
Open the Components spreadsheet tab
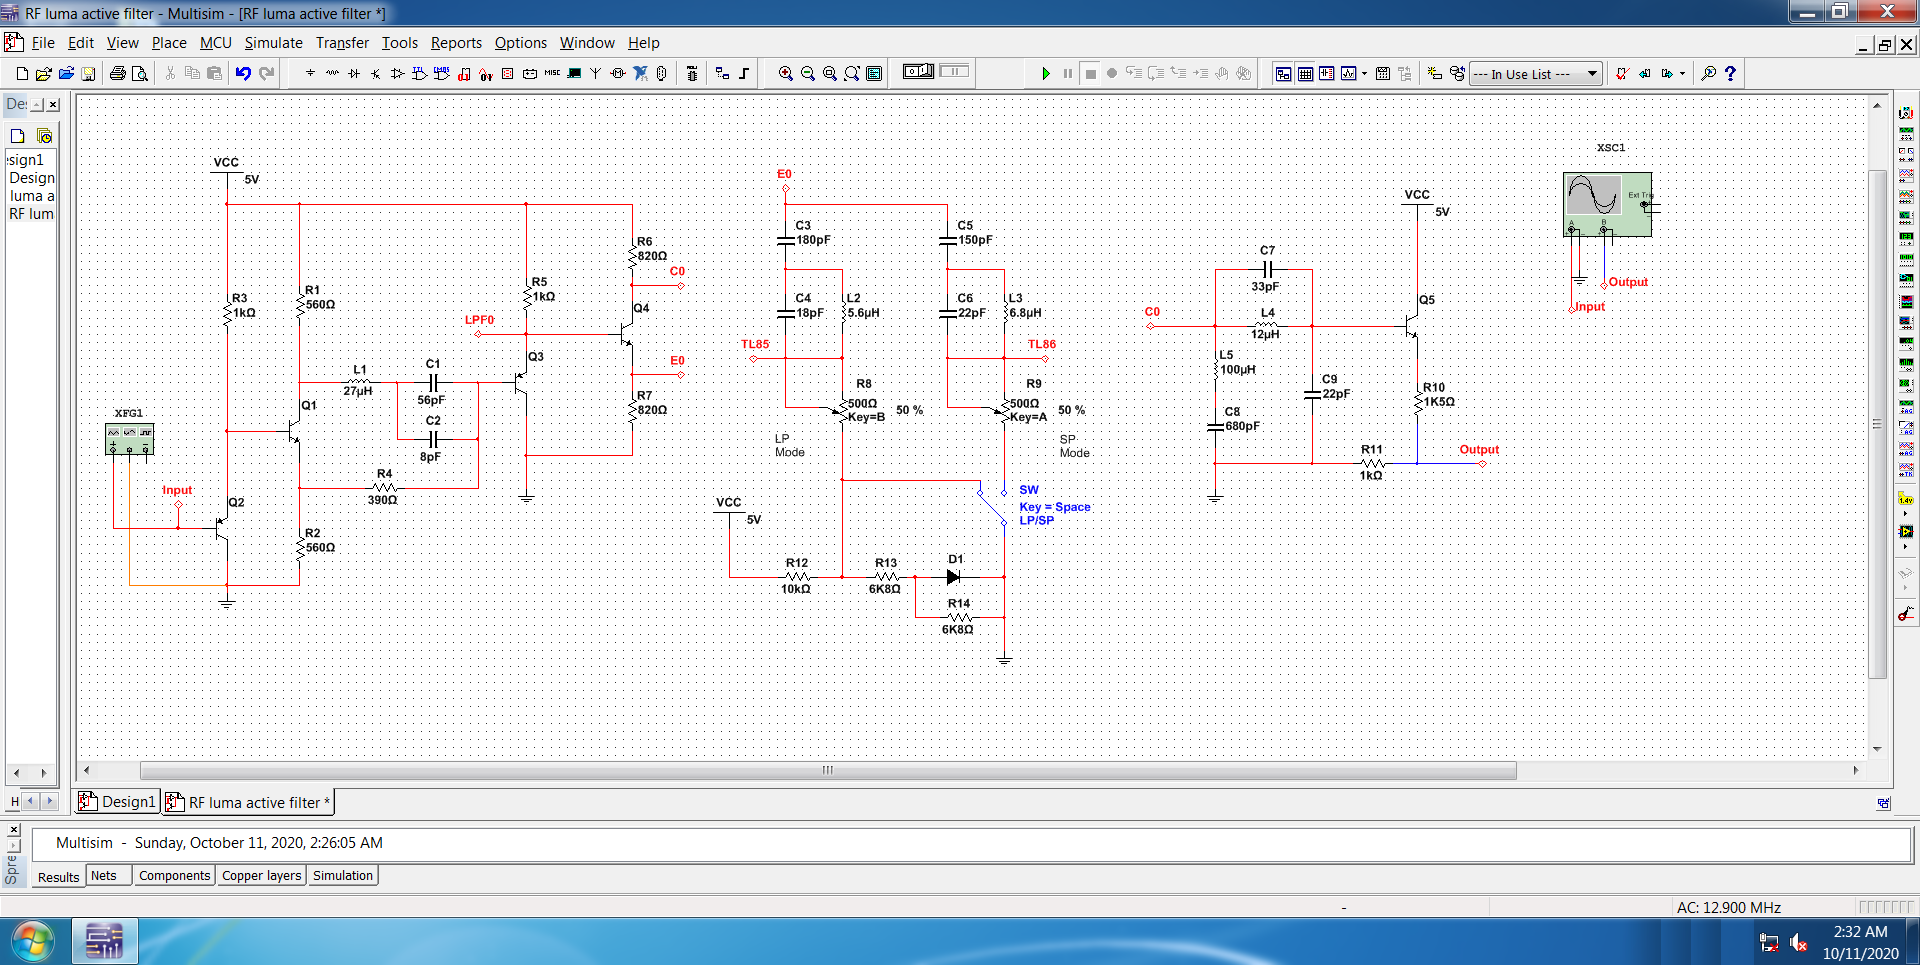(174, 876)
